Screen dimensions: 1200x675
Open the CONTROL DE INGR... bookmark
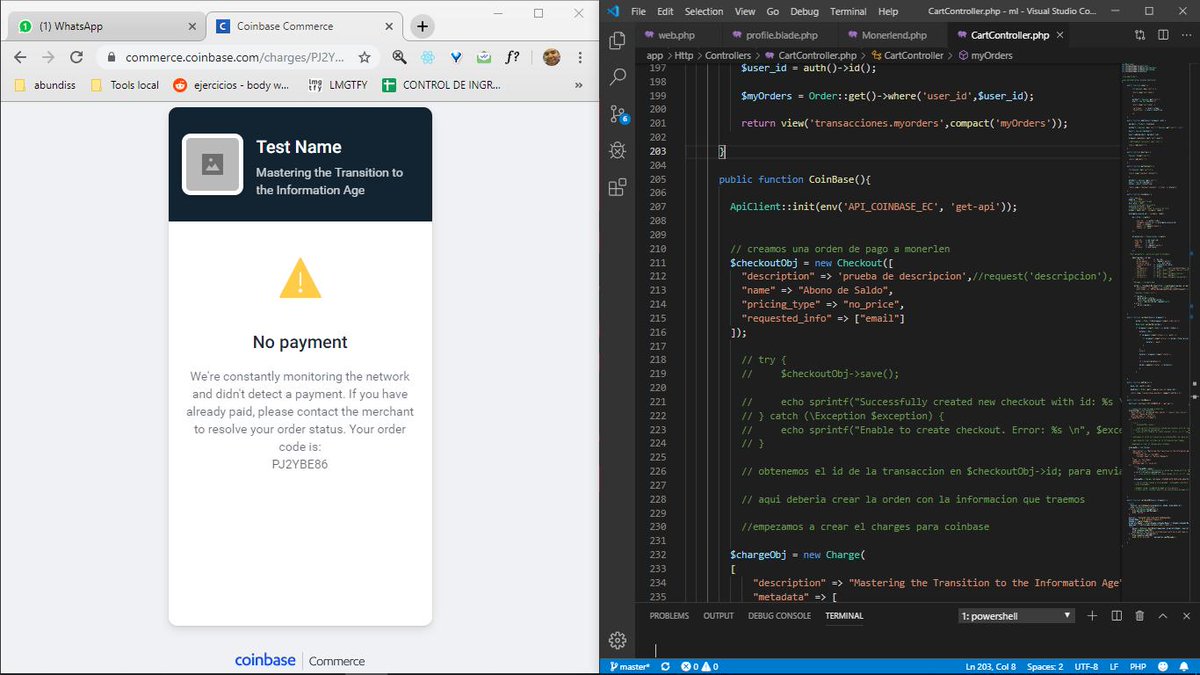click(x=440, y=85)
